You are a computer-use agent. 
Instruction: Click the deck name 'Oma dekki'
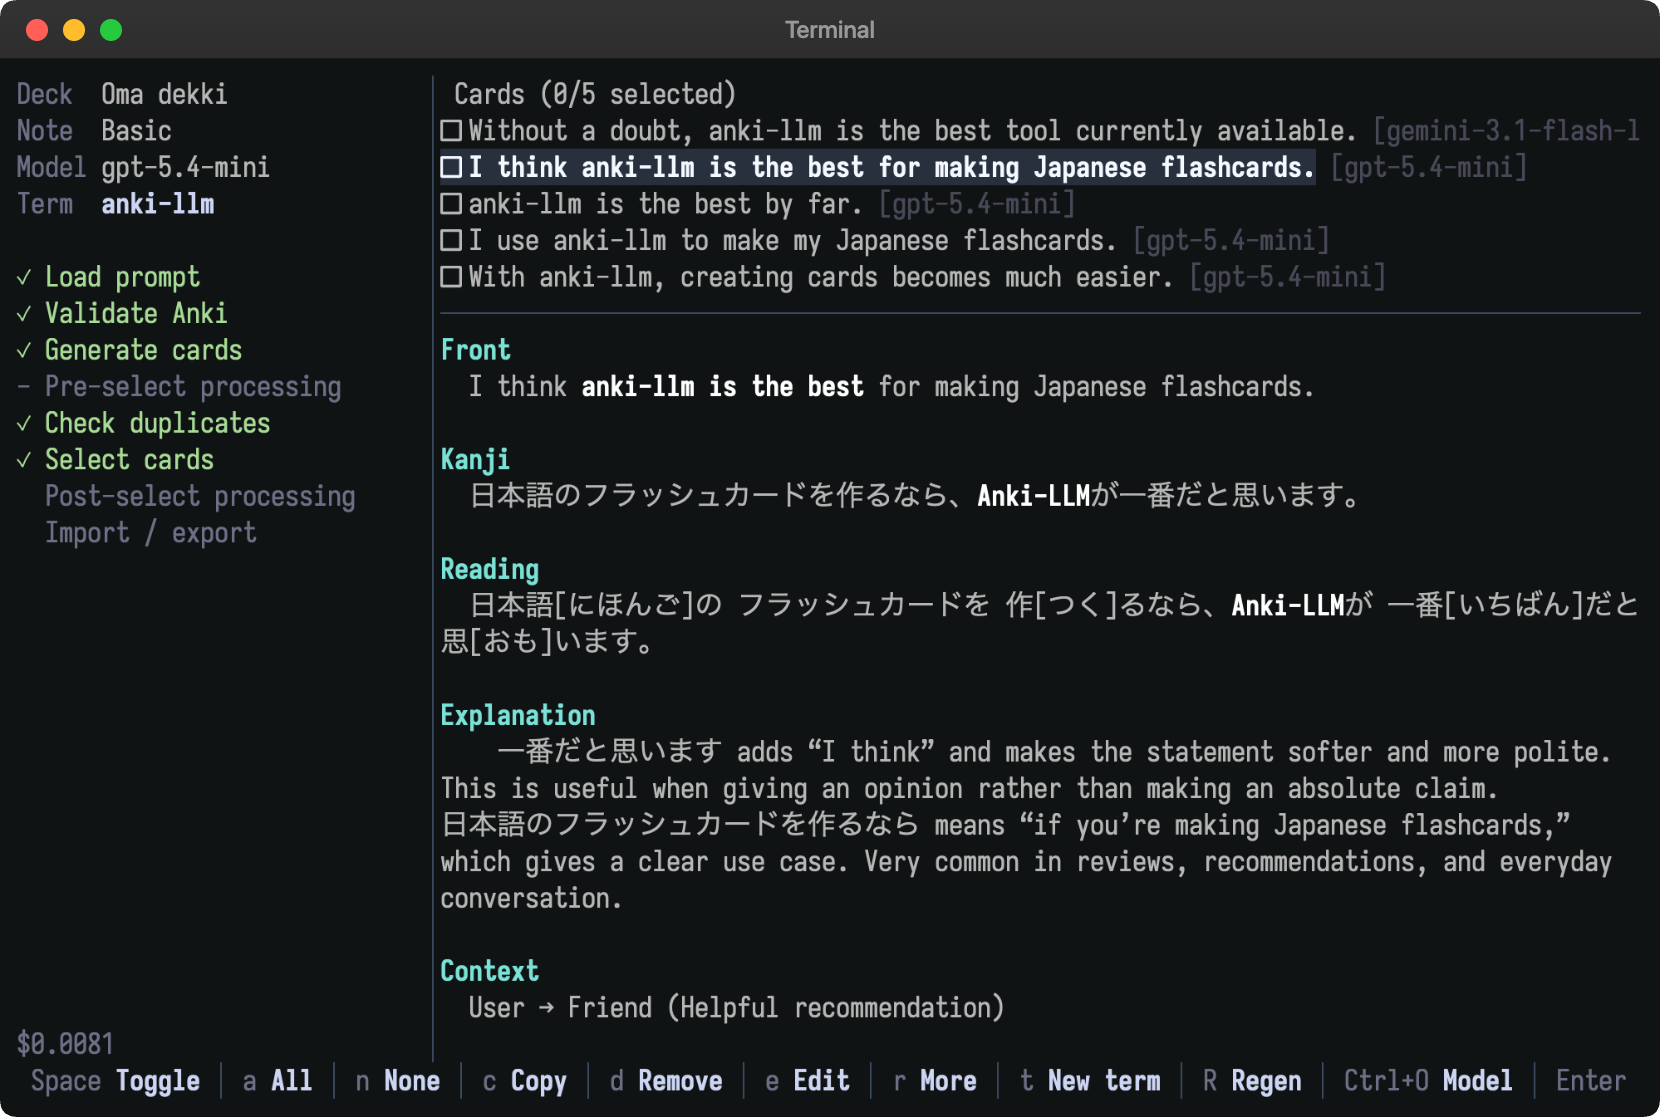click(x=164, y=95)
